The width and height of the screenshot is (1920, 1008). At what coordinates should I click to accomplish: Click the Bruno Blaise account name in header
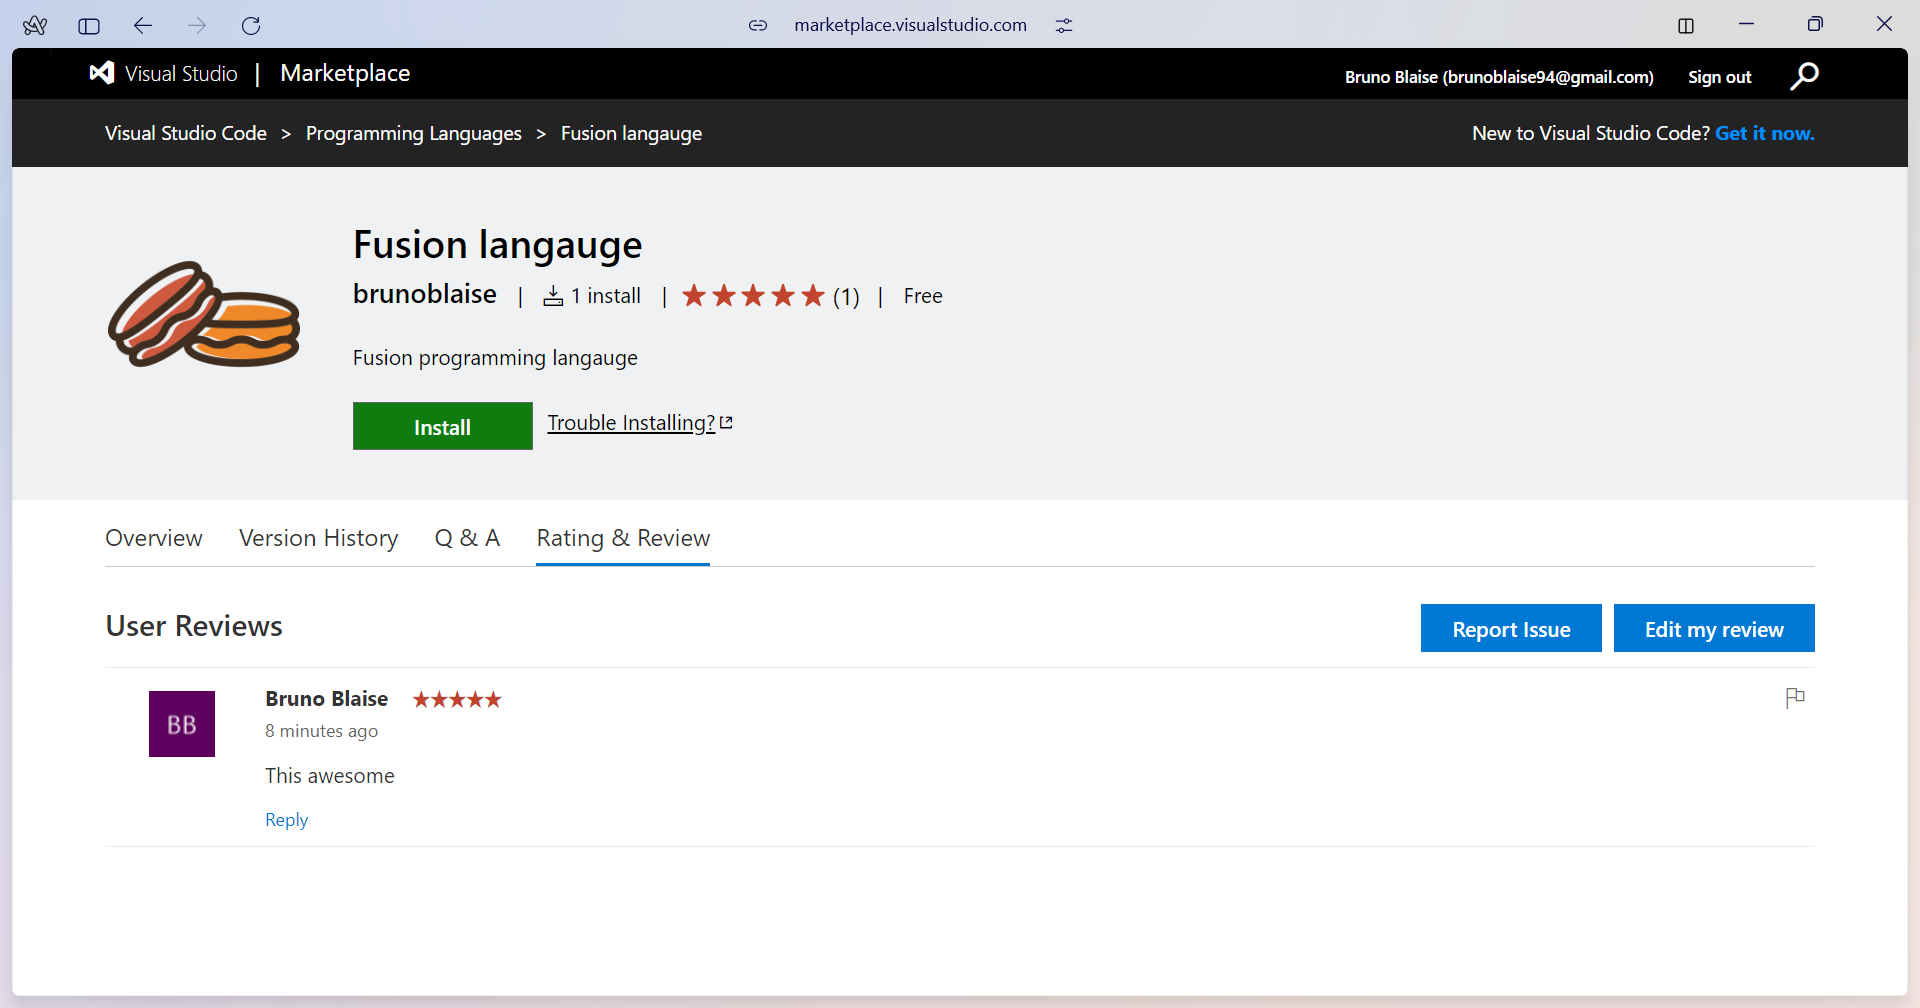[x=1499, y=77]
